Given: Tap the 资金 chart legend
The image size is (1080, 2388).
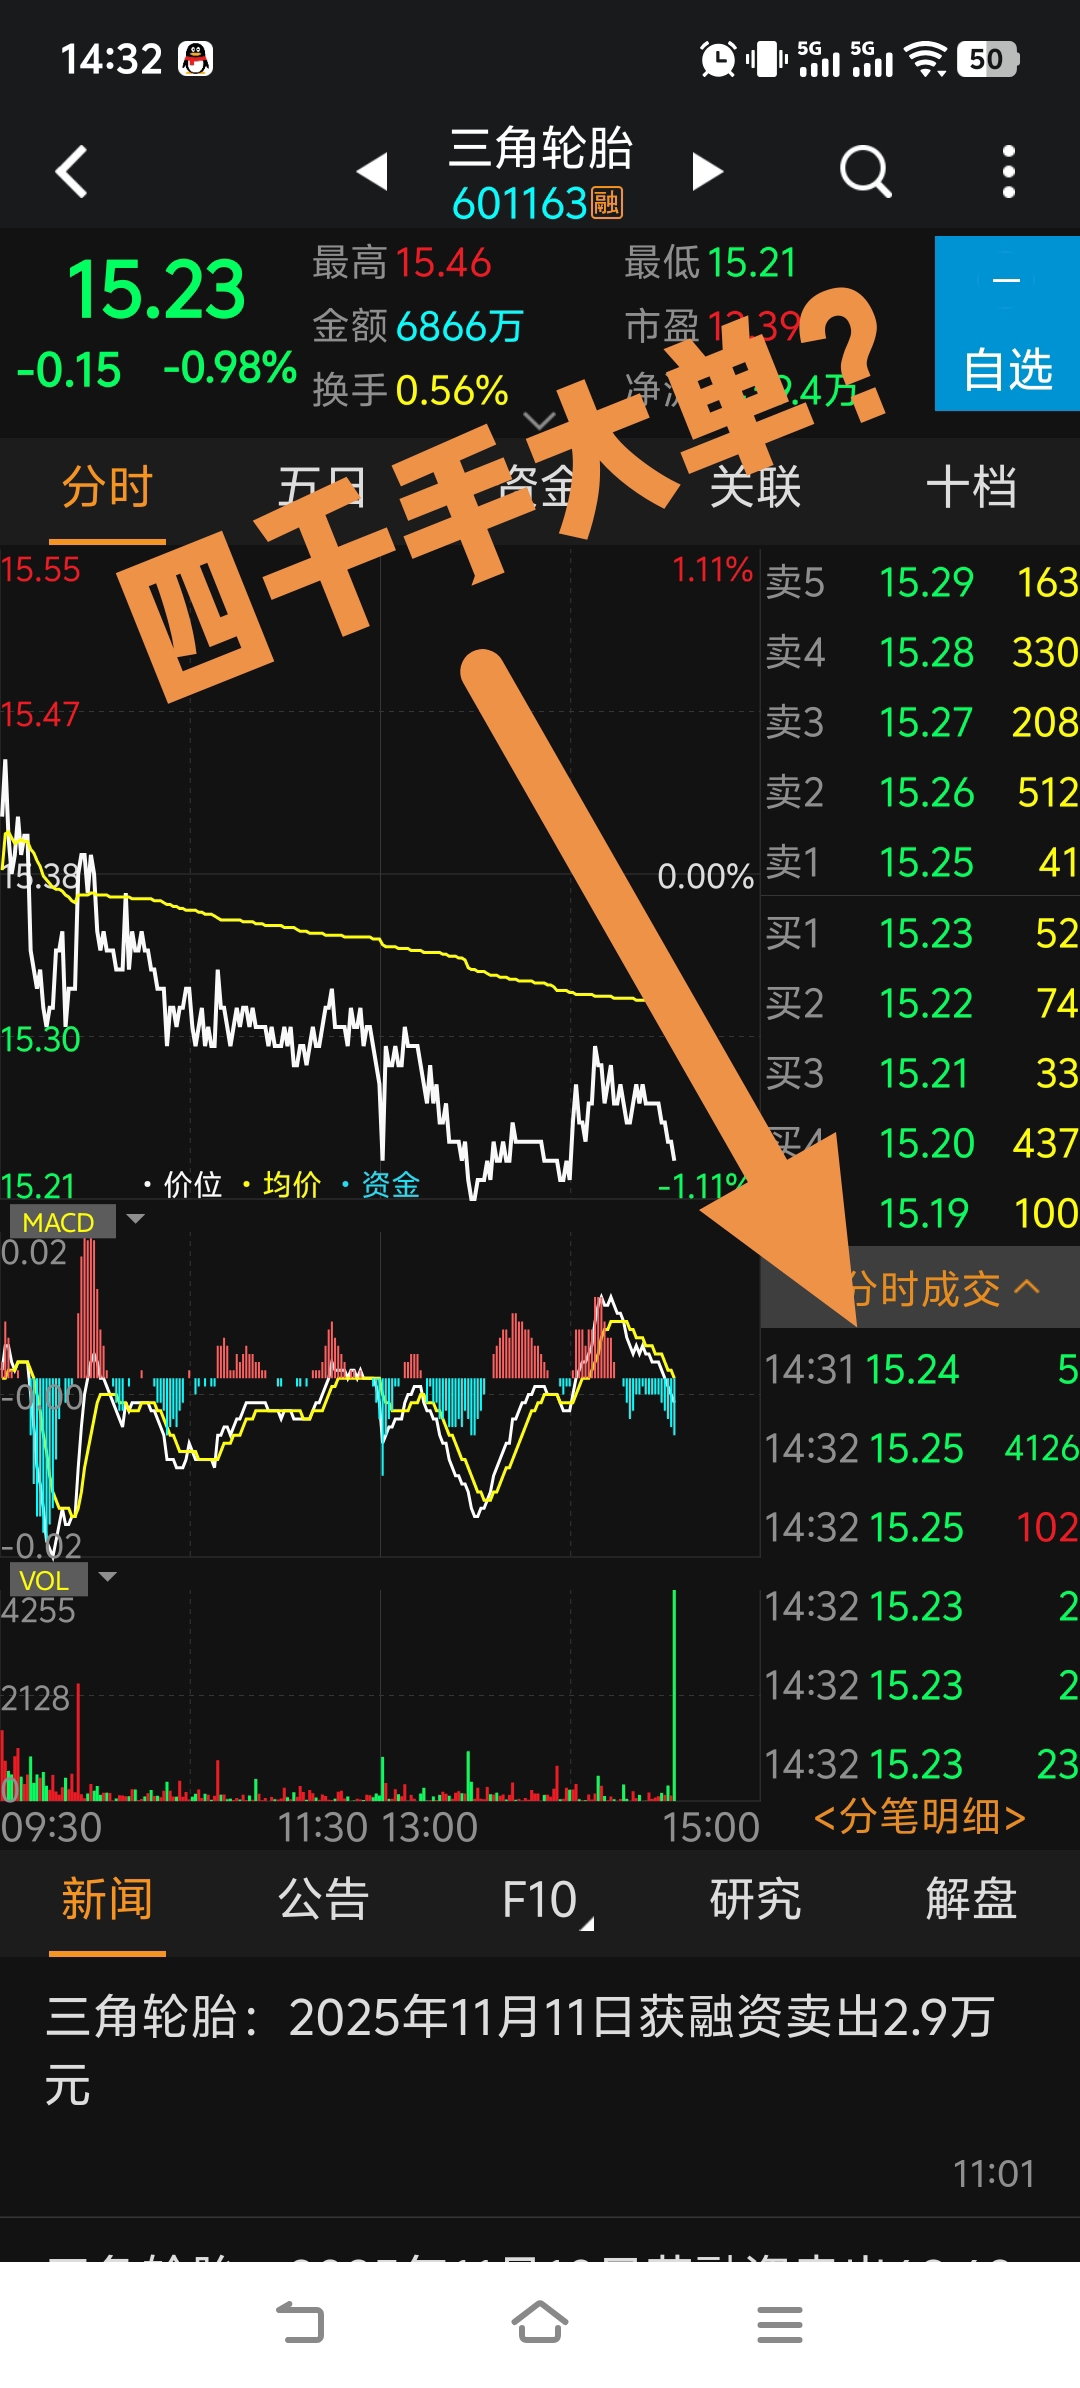Looking at the screenshot, I should tap(380, 1185).
